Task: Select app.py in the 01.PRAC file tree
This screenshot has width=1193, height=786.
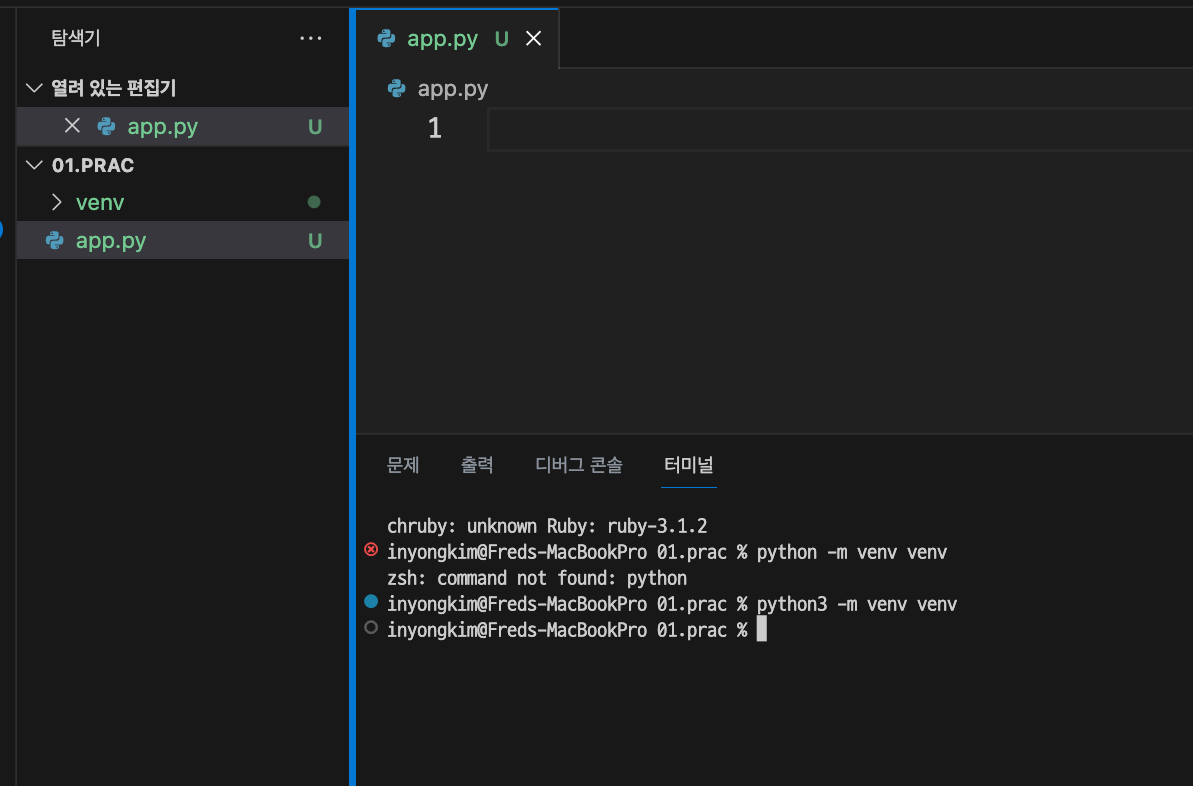Action: [x=183, y=240]
